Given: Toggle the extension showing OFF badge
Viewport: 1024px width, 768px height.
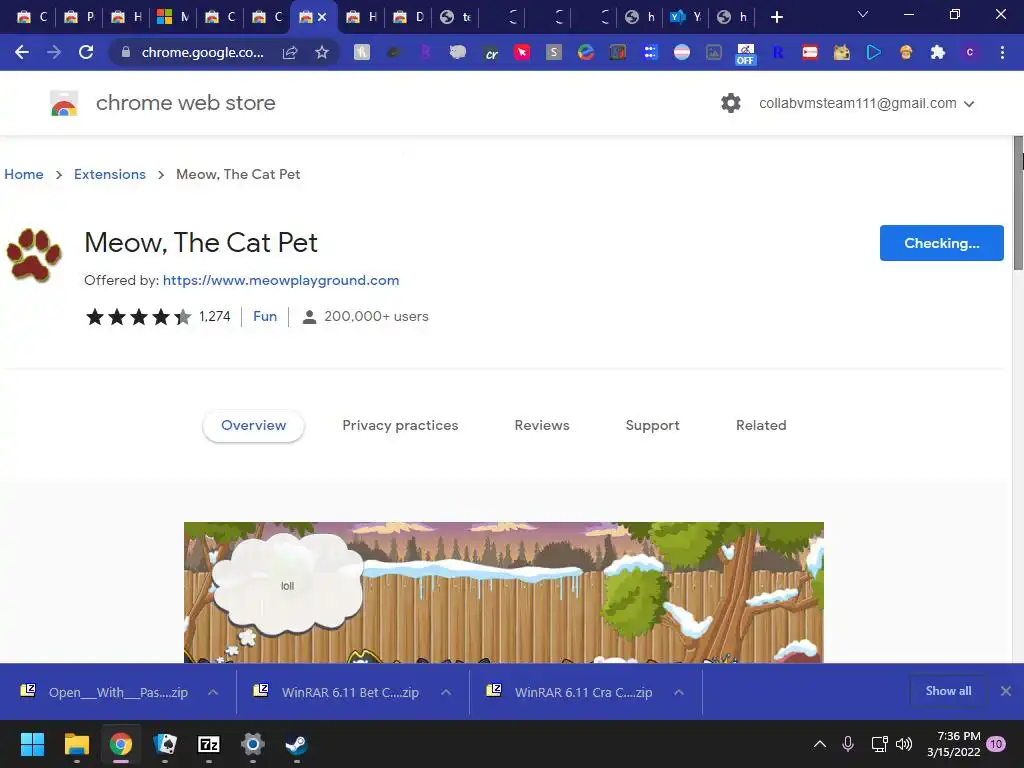Looking at the screenshot, I should pos(745,54).
